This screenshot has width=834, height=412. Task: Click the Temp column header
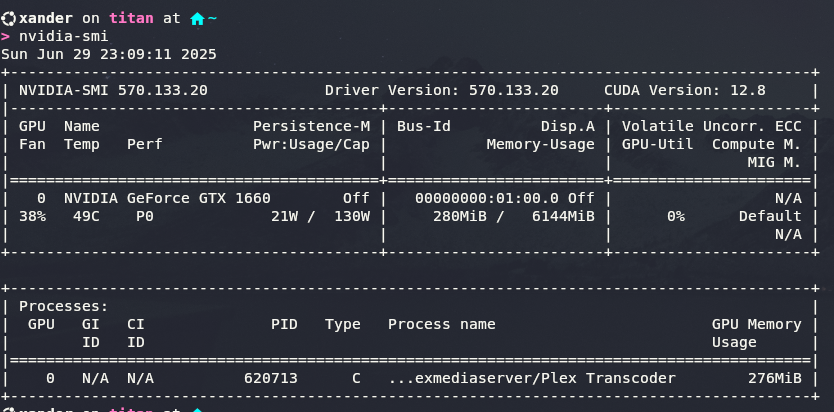(x=82, y=145)
